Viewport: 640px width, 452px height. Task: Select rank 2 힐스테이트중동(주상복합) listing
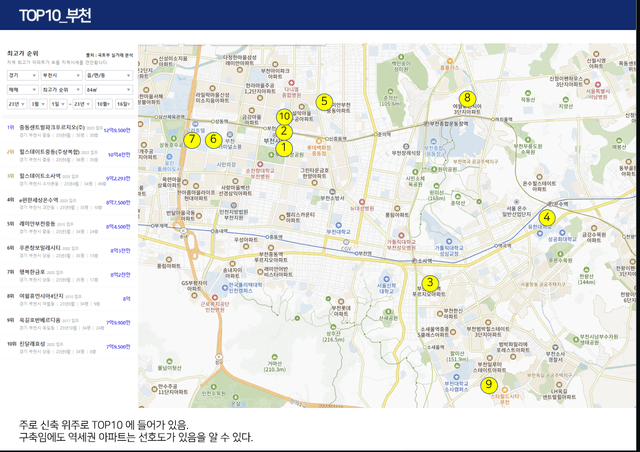(69, 155)
